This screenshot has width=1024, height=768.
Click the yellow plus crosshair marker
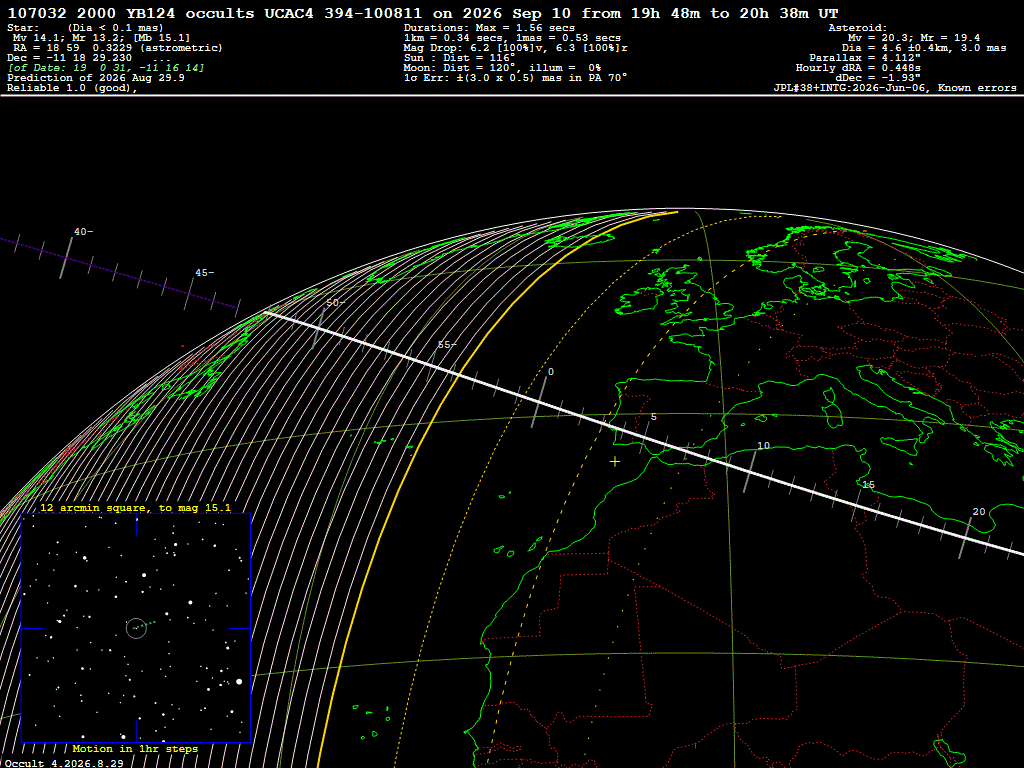(x=615, y=462)
